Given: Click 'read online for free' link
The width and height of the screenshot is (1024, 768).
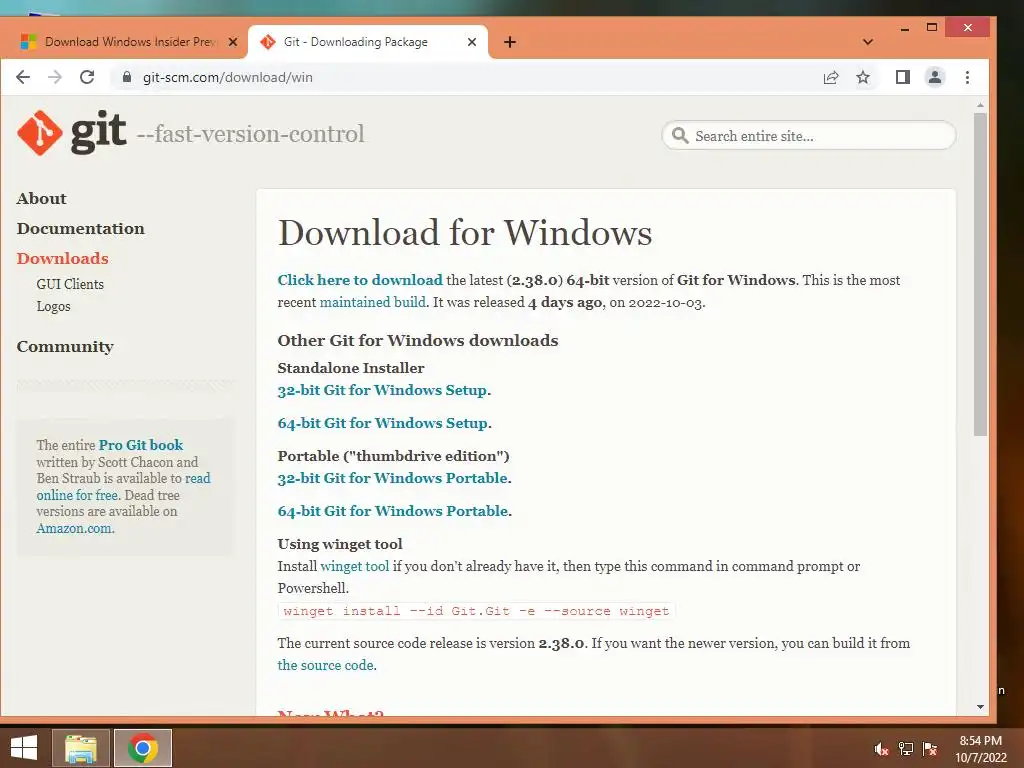Looking at the screenshot, I should click(x=123, y=487).
